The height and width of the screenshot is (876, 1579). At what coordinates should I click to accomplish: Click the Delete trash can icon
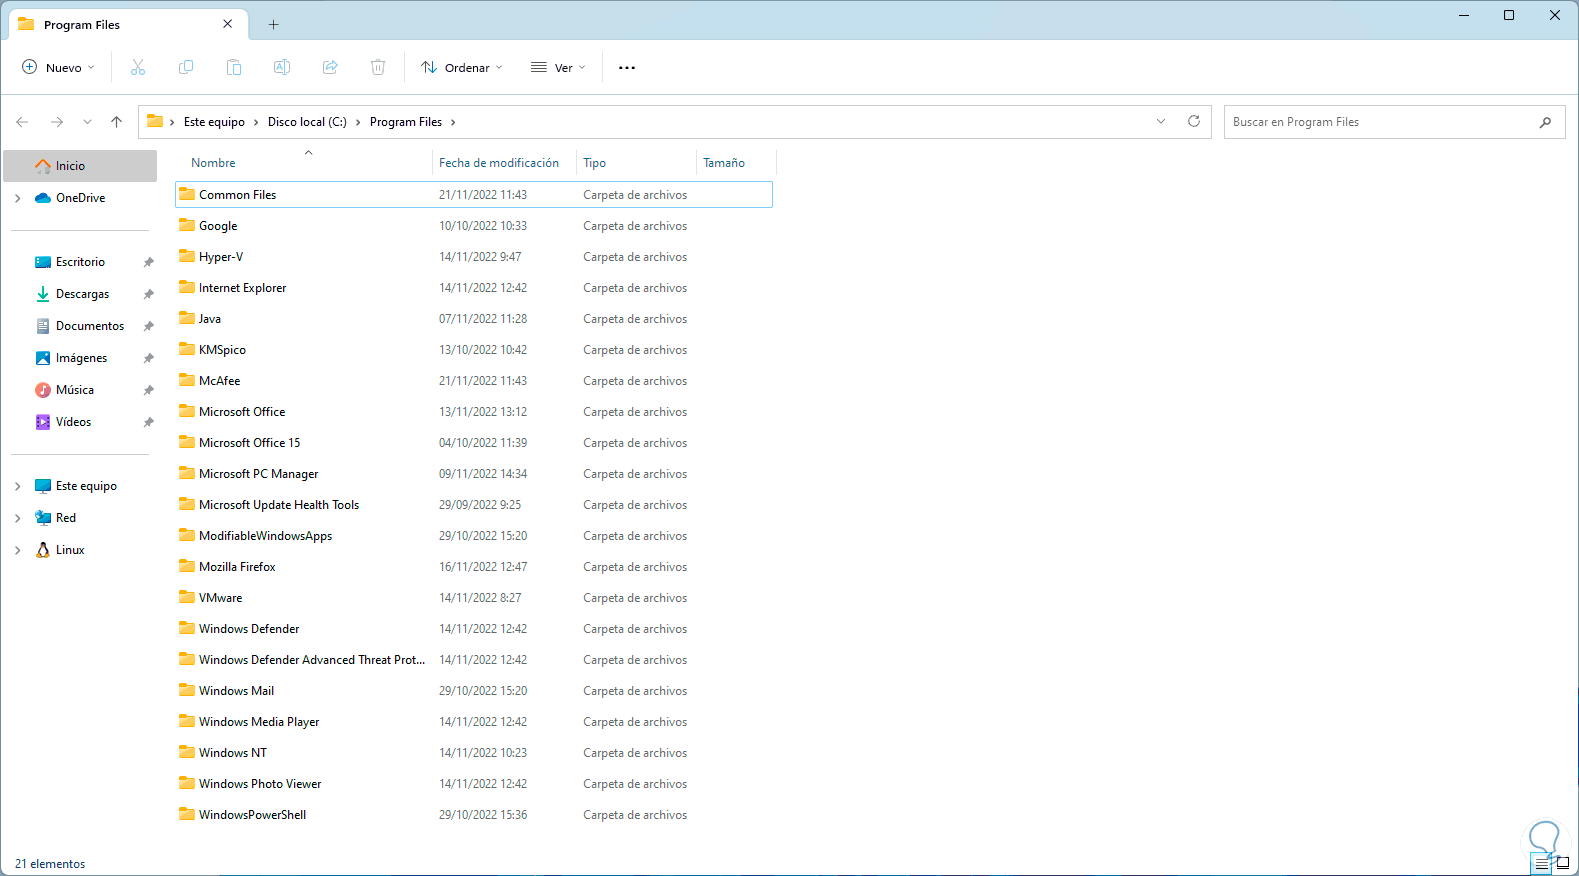coord(378,67)
